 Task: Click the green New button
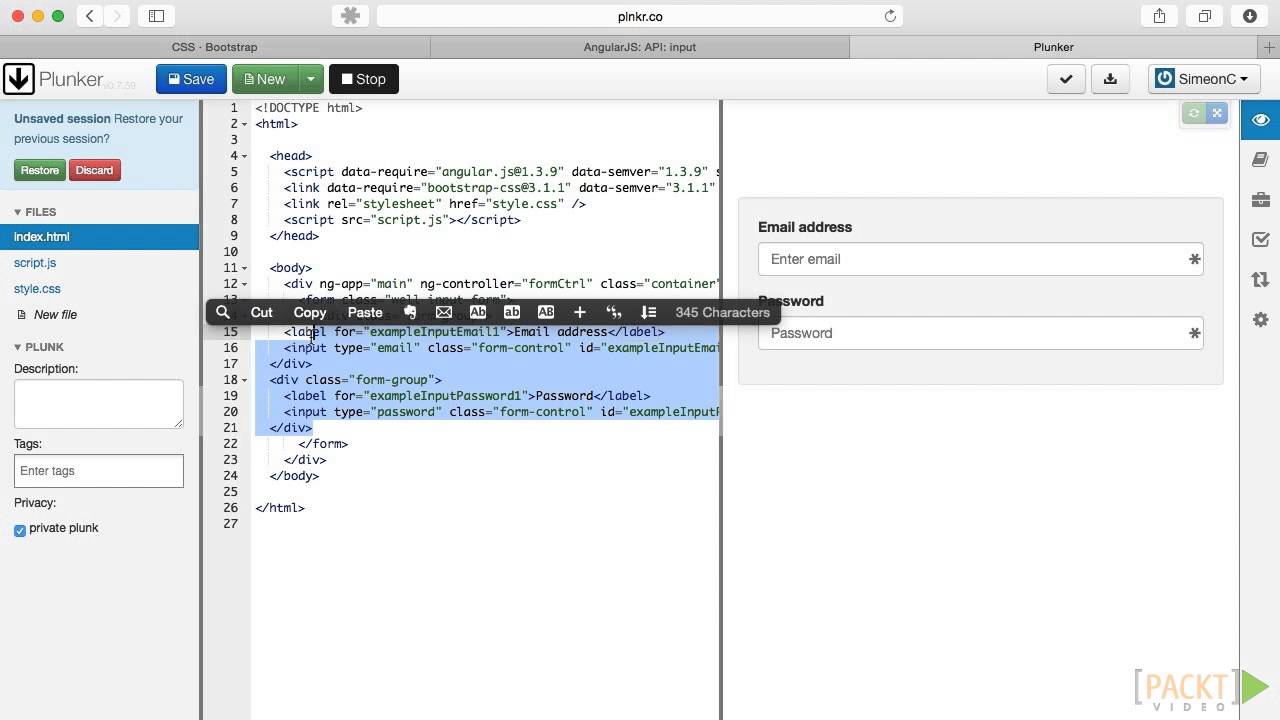265,79
